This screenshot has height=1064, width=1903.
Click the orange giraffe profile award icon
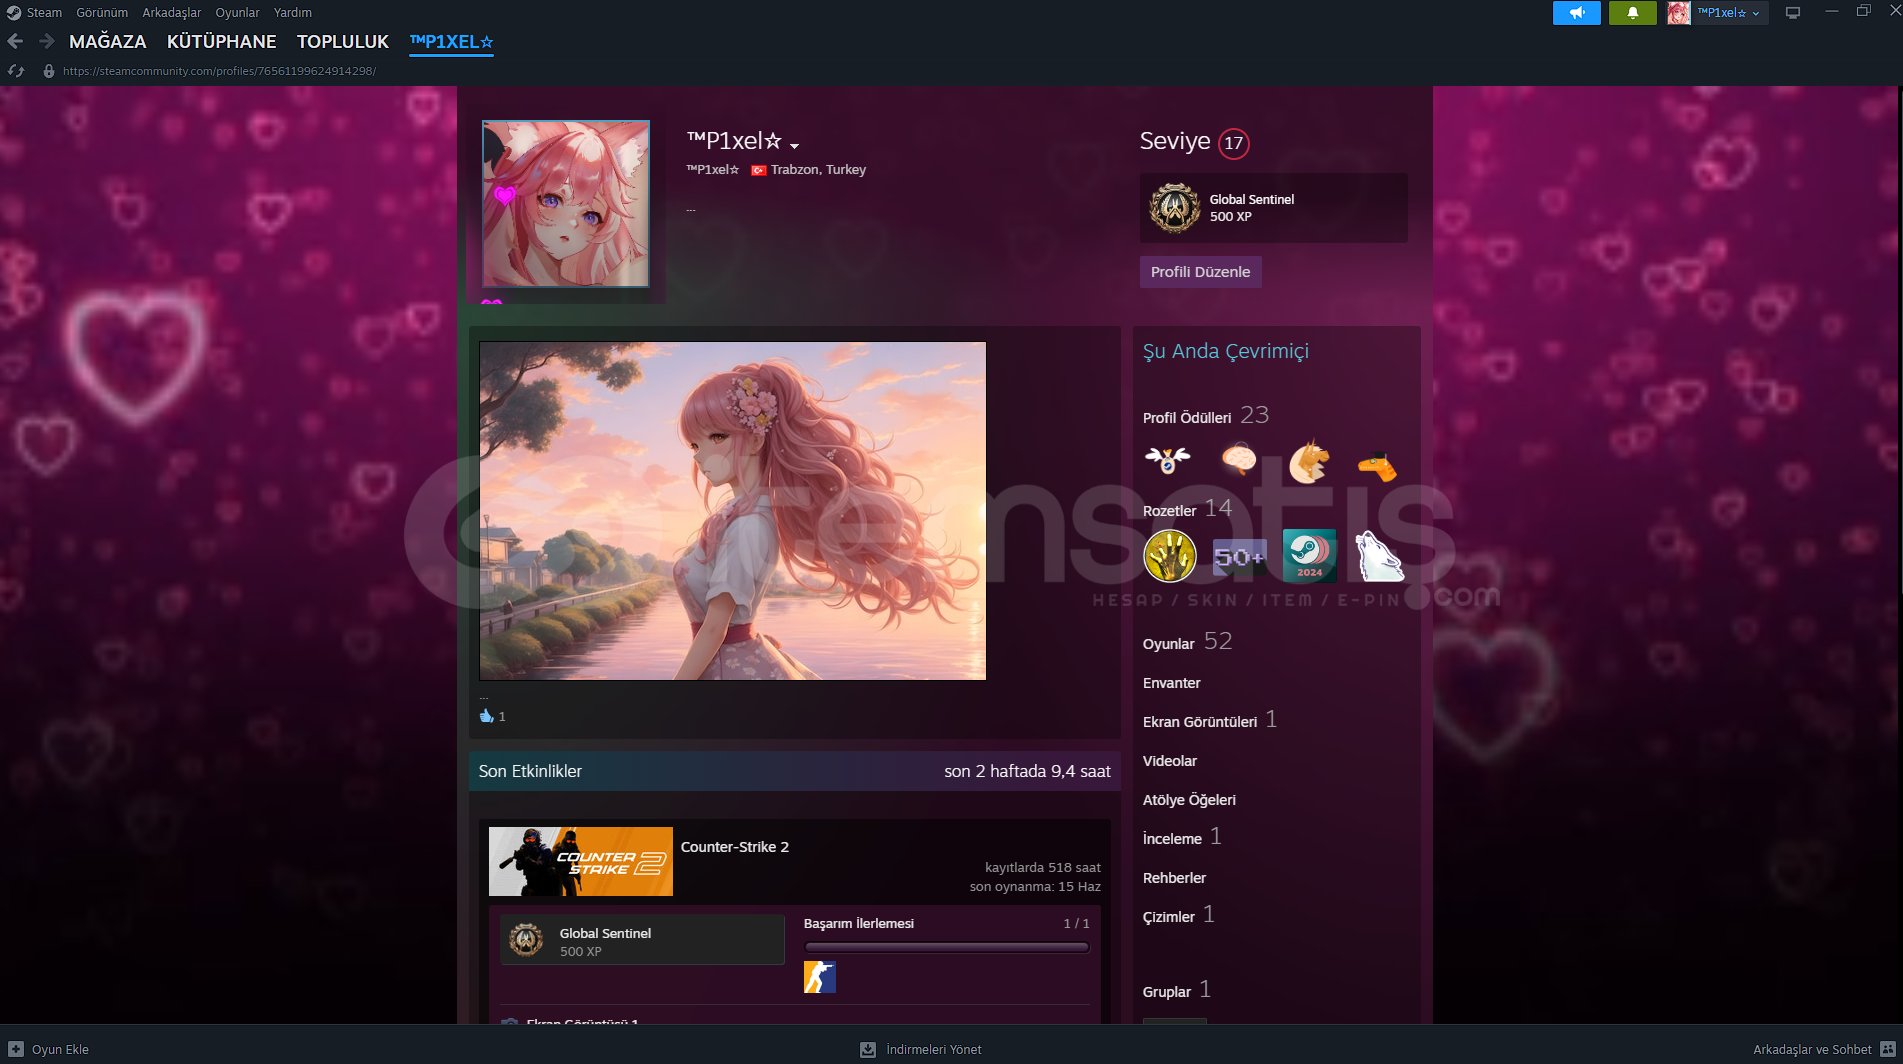(1378, 465)
